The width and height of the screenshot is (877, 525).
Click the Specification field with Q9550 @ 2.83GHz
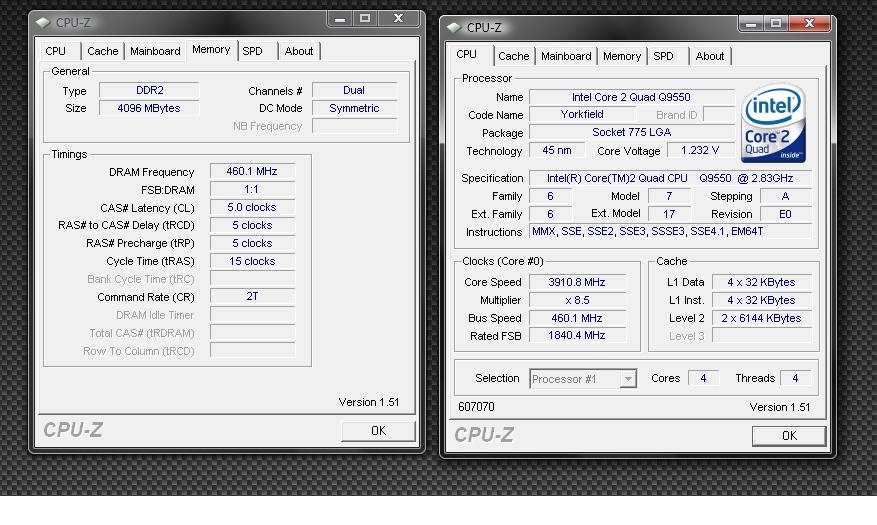(x=670, y=178)
